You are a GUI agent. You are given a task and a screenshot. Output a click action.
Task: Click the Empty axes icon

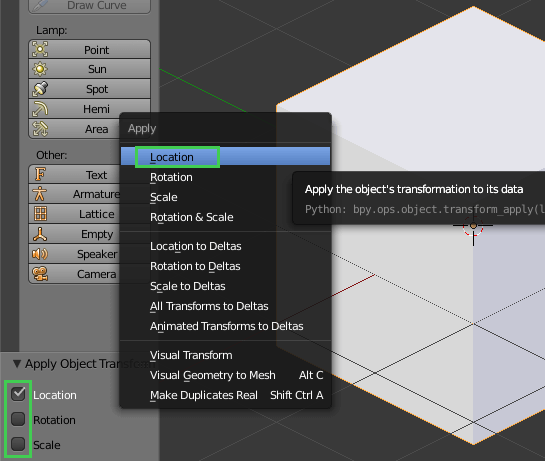[40, 234]
